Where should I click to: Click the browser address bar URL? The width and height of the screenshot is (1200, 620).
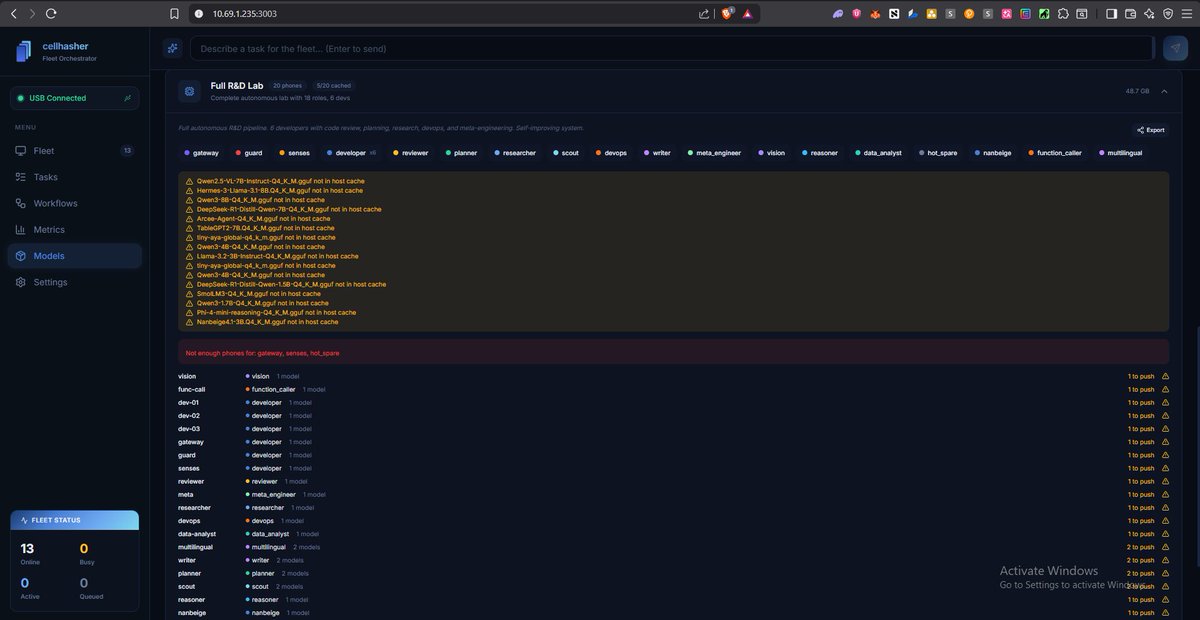tap(245, 13)
